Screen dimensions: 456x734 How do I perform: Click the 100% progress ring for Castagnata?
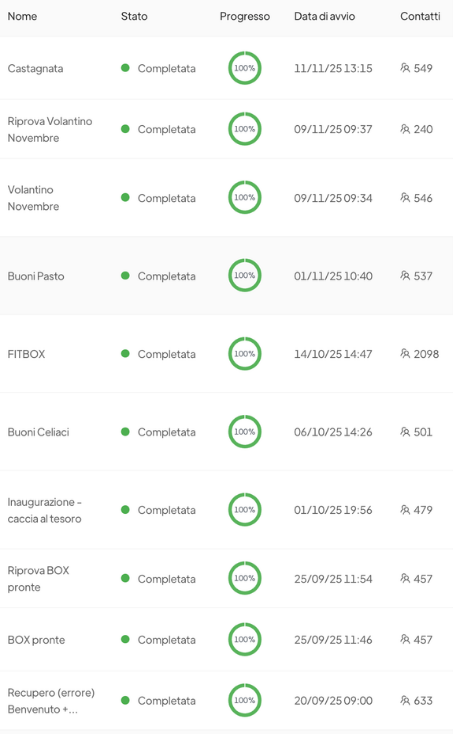244,68
